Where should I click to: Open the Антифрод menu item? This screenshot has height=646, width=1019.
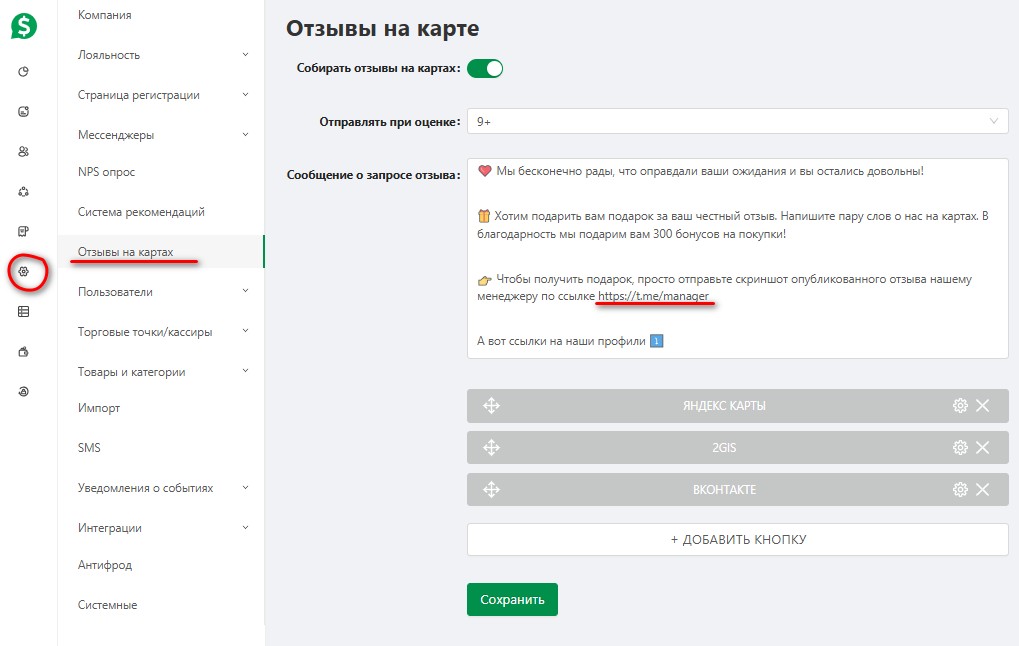pos(105,565)
